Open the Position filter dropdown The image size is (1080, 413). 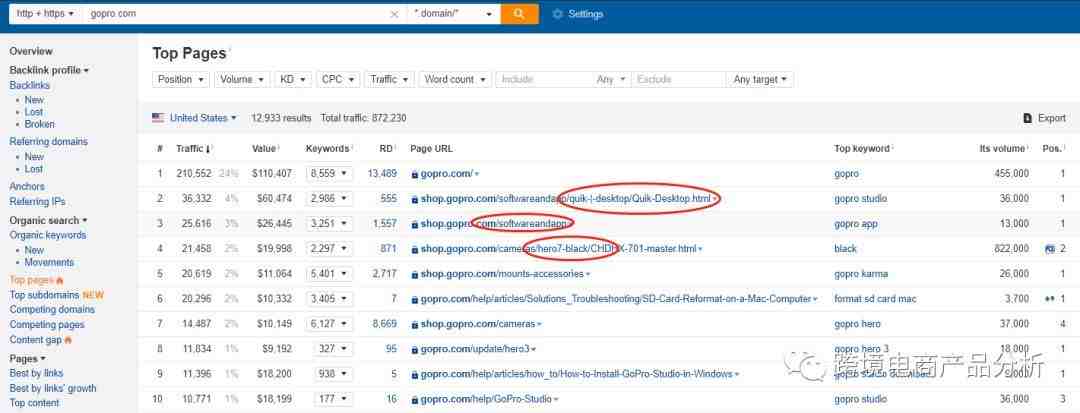(x=180, y=79)
